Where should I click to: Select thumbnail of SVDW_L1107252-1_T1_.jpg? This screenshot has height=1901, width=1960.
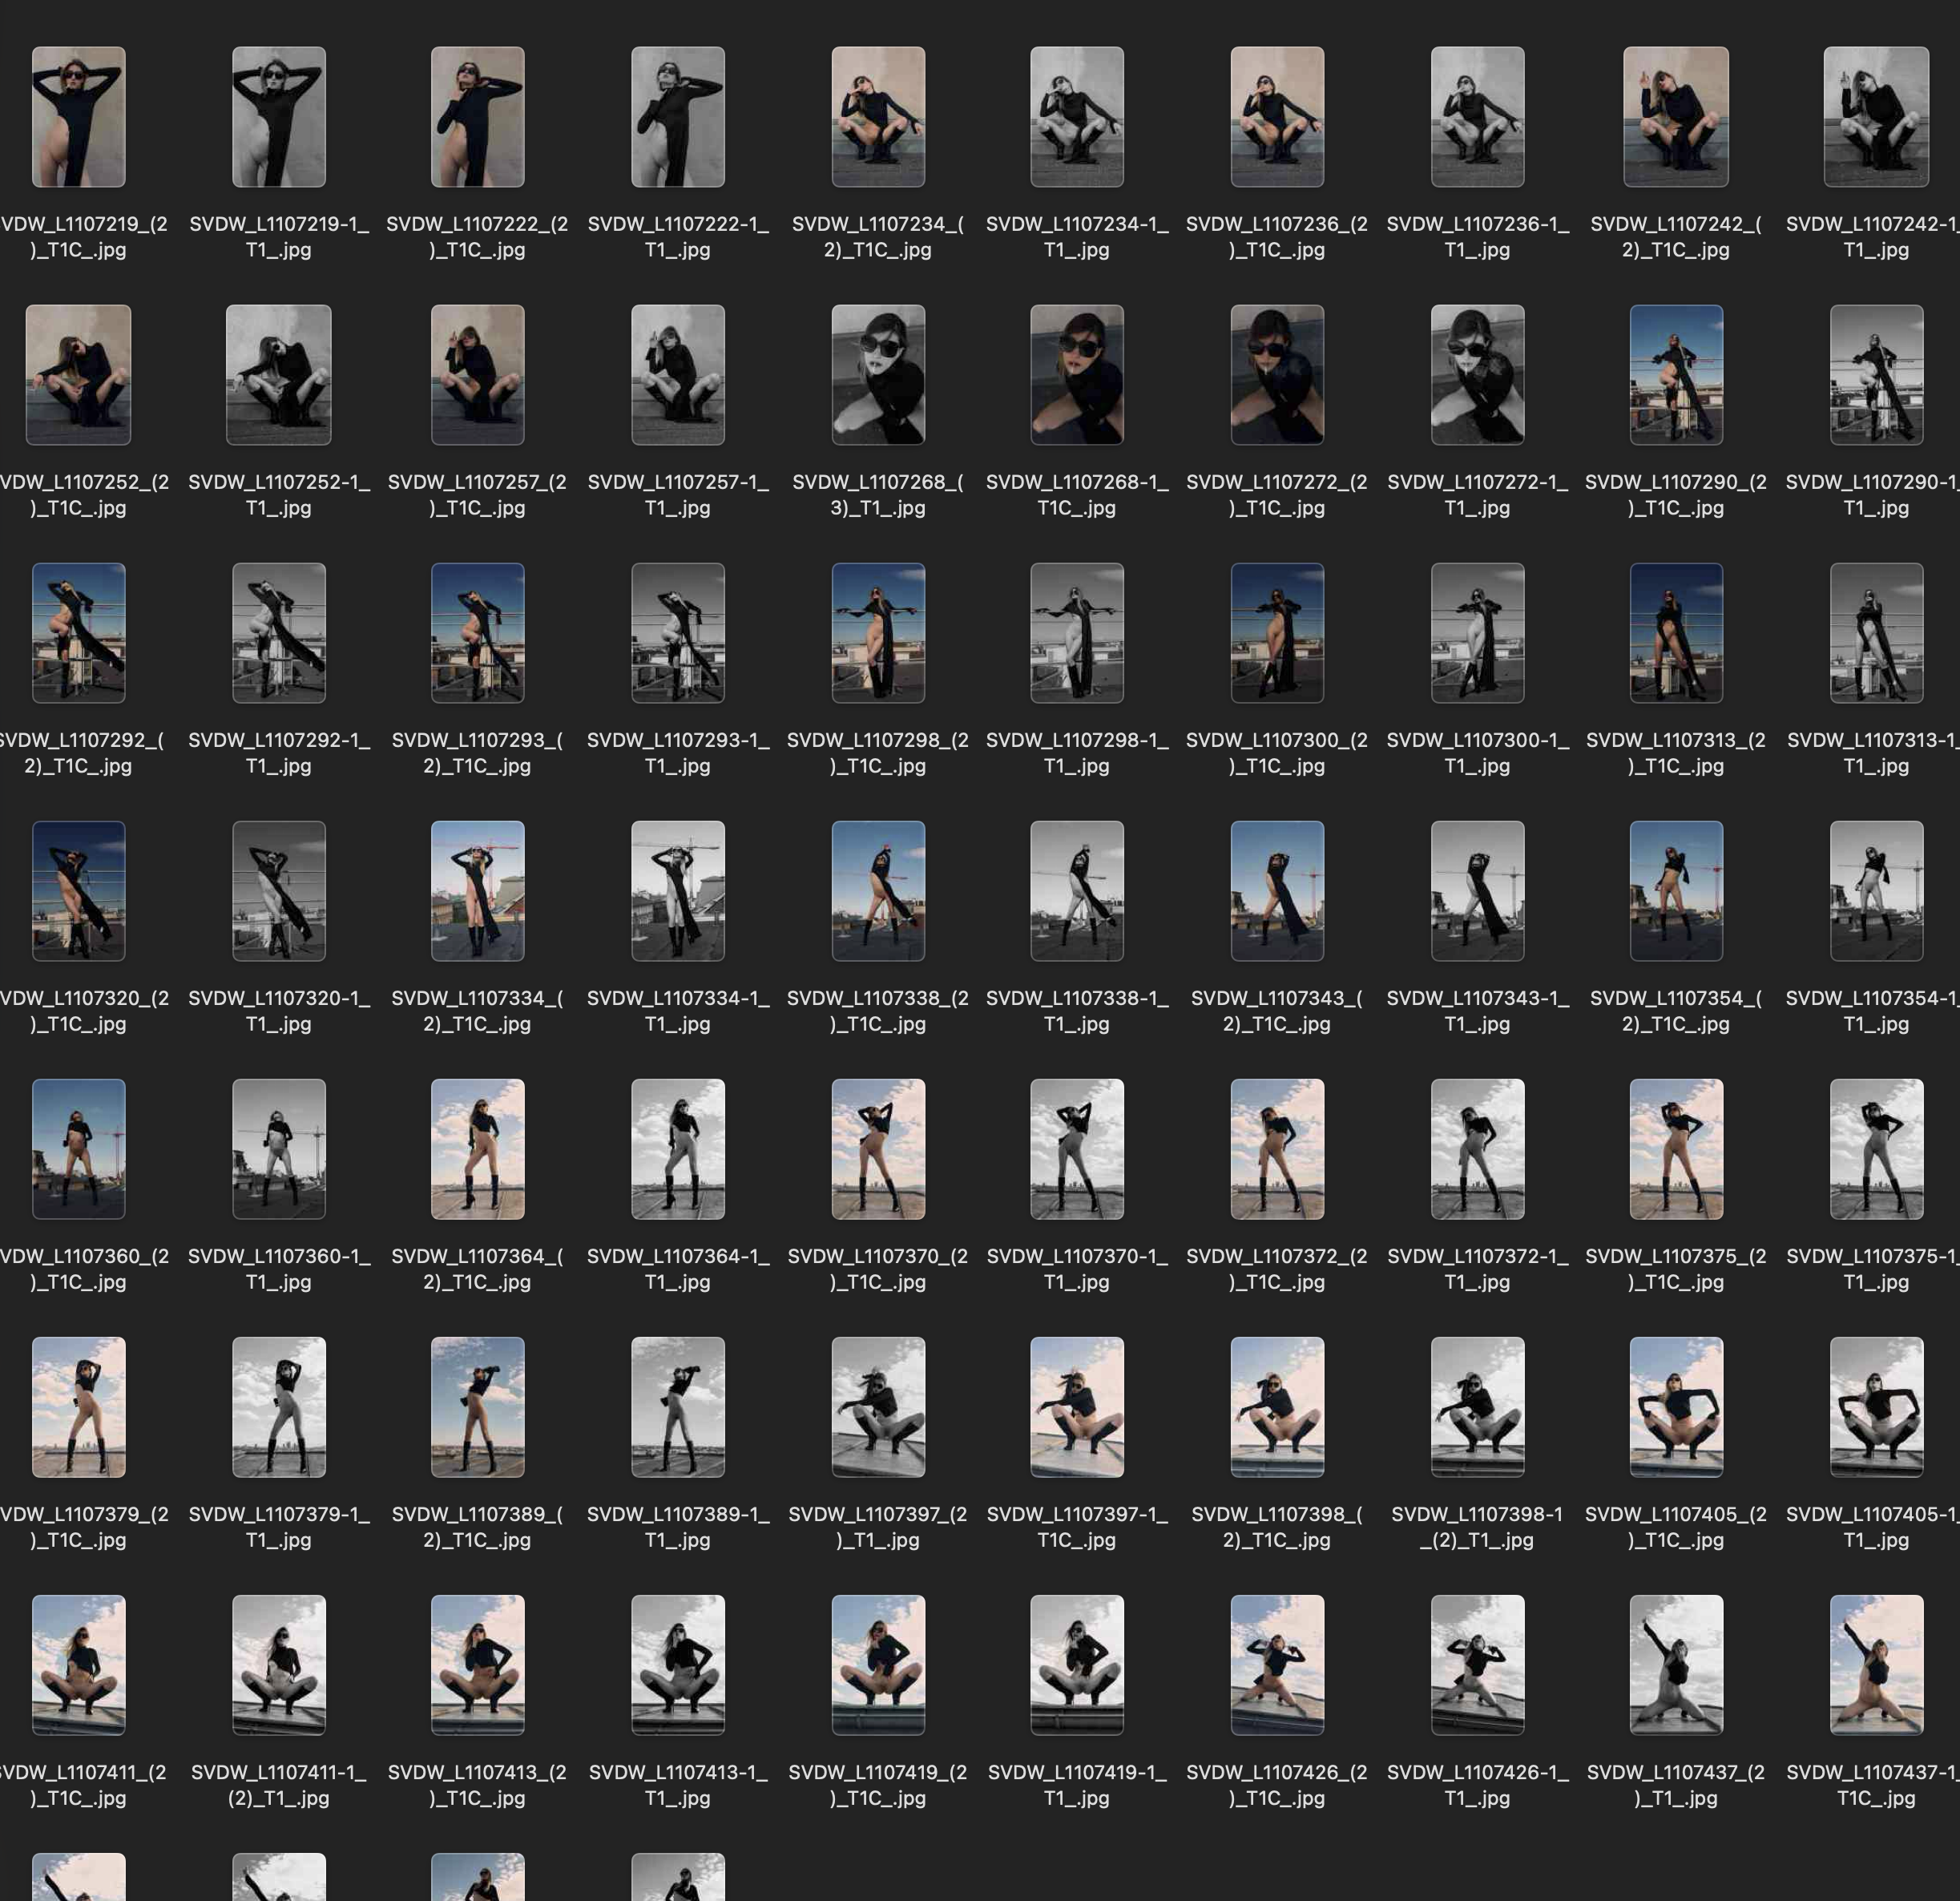(279, 375)
